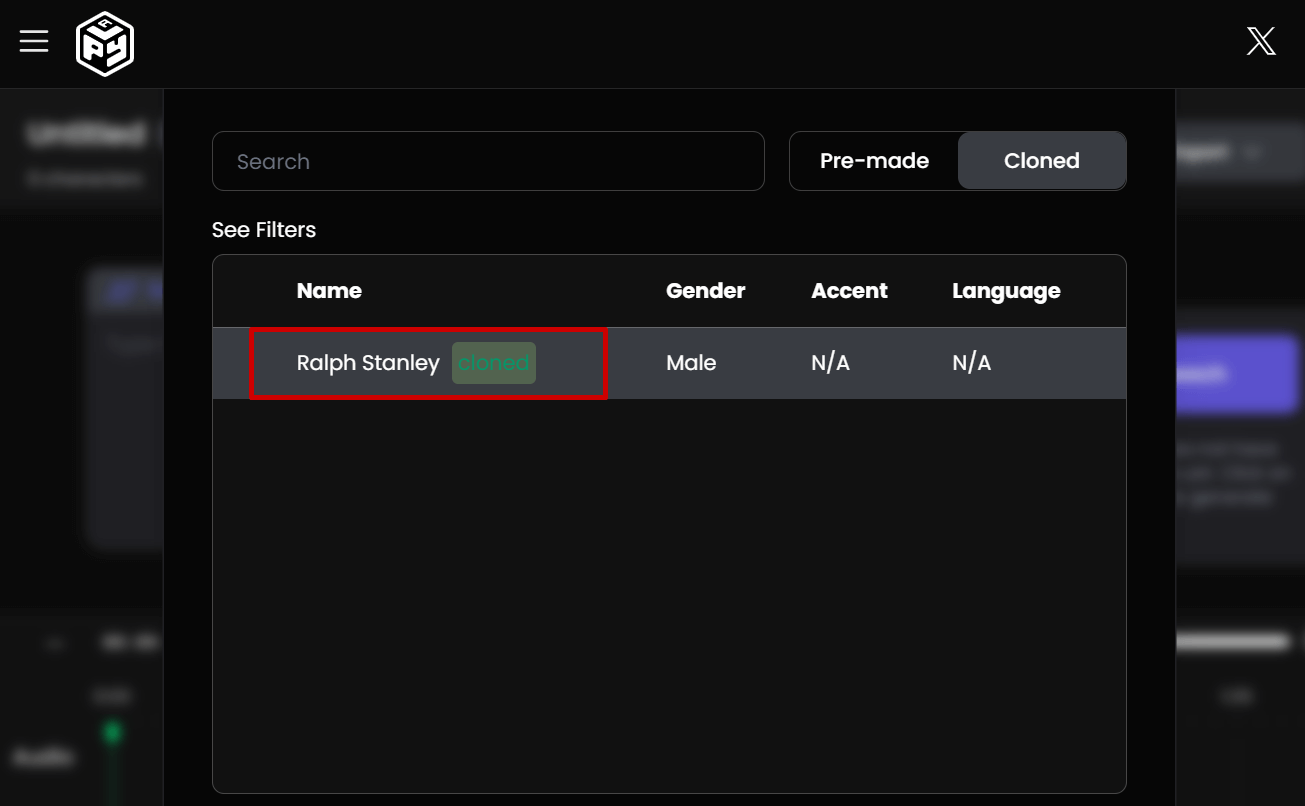1305x806 pixels.
Task: Click into the voice Search field
Action: tap(488, 161)
